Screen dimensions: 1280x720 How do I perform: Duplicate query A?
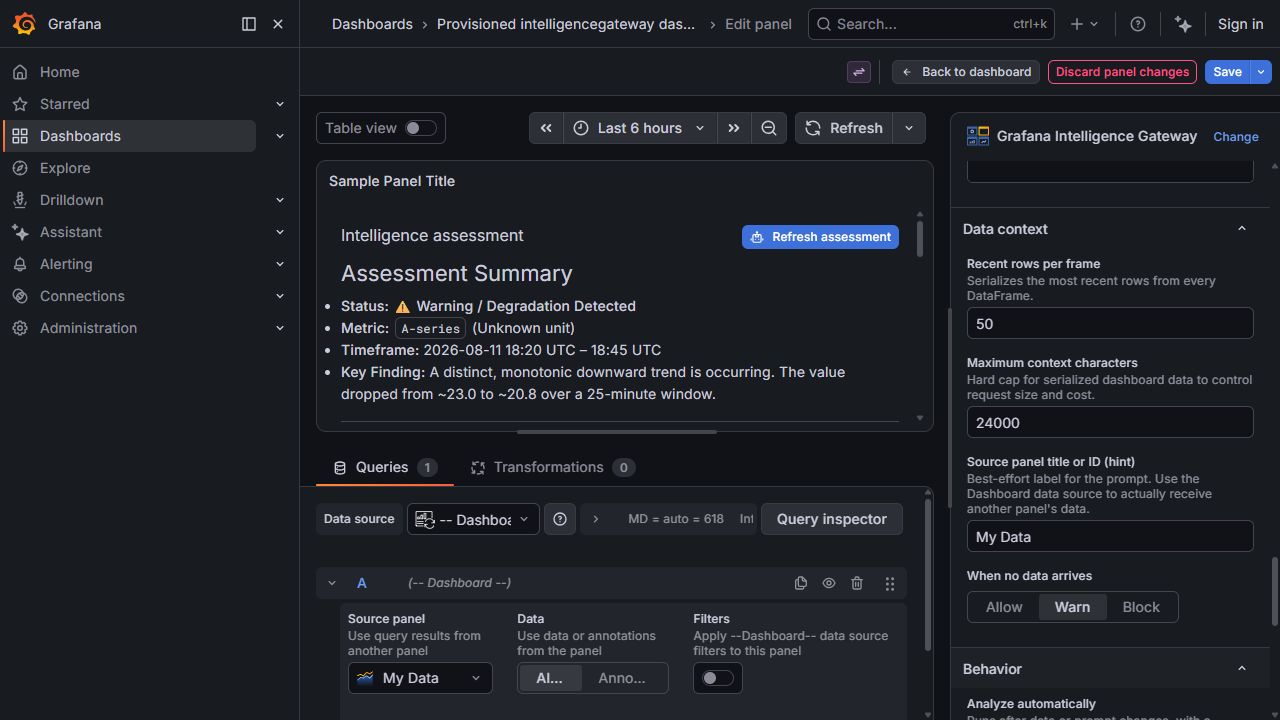pos(801,583)
